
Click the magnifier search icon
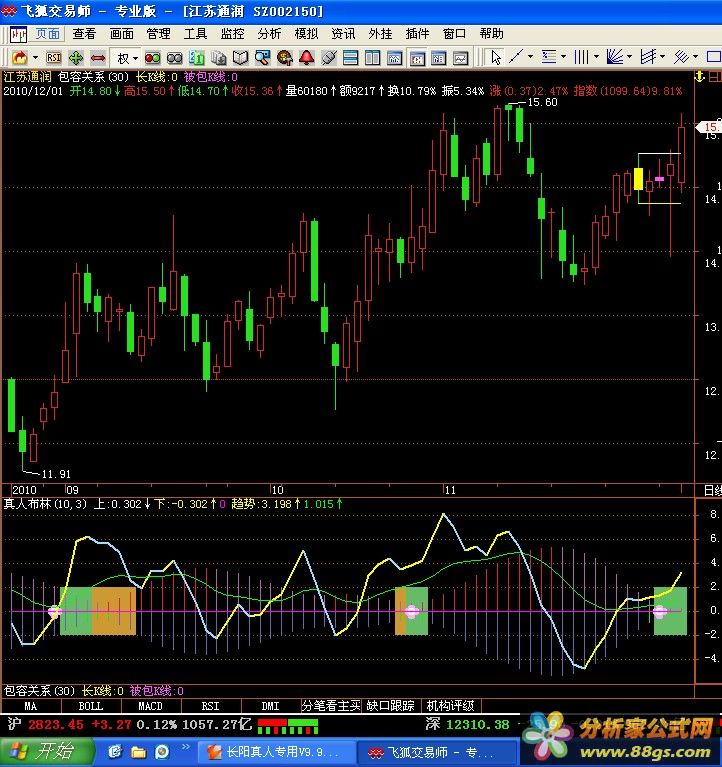click(x=262, y=58)
